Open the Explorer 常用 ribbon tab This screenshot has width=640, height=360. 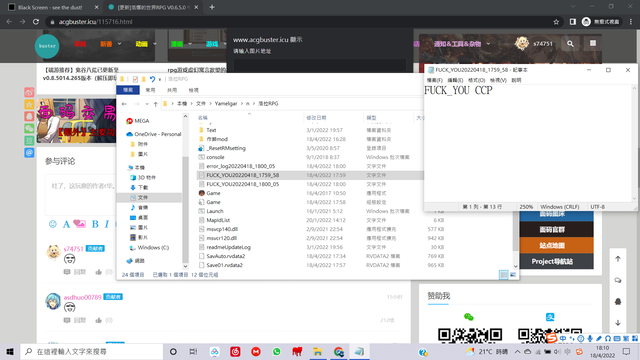[150, 90]
